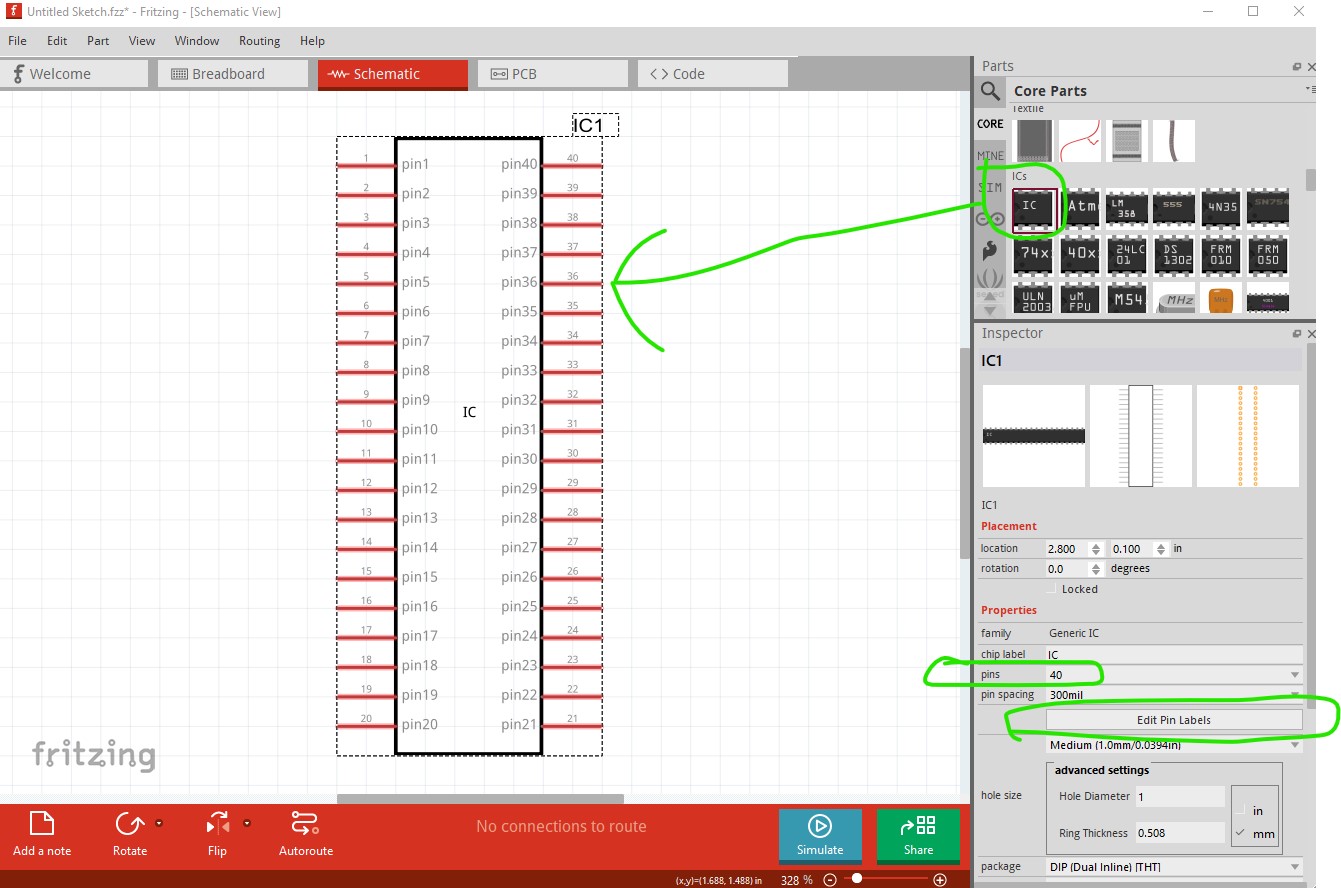Open the pins count dropdown
The width and height of the screenshot is (1341, 888).
coord(1174,675)
